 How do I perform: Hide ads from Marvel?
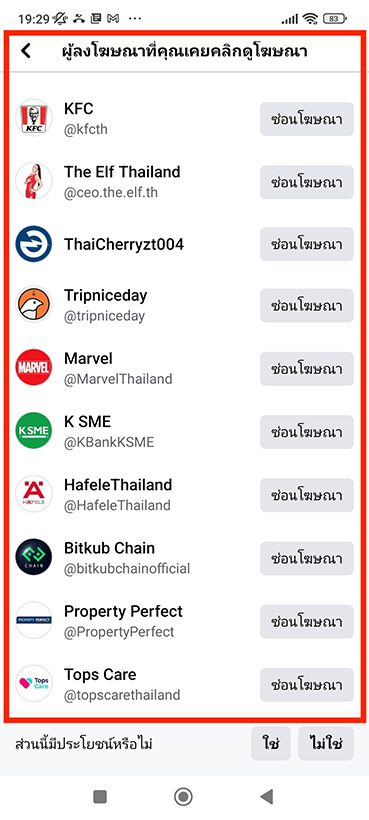pyautogui.click(x=307, y=369)
